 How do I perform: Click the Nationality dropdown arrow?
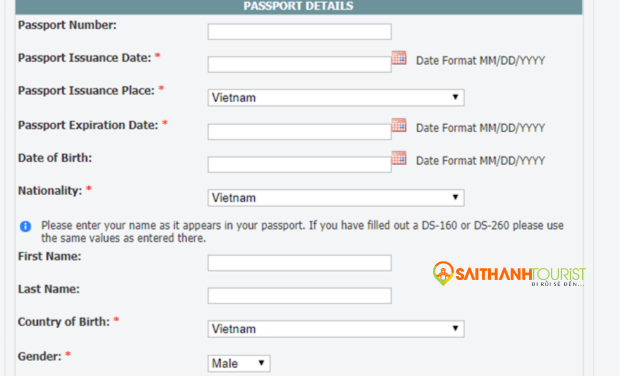(x=455, y=197)
